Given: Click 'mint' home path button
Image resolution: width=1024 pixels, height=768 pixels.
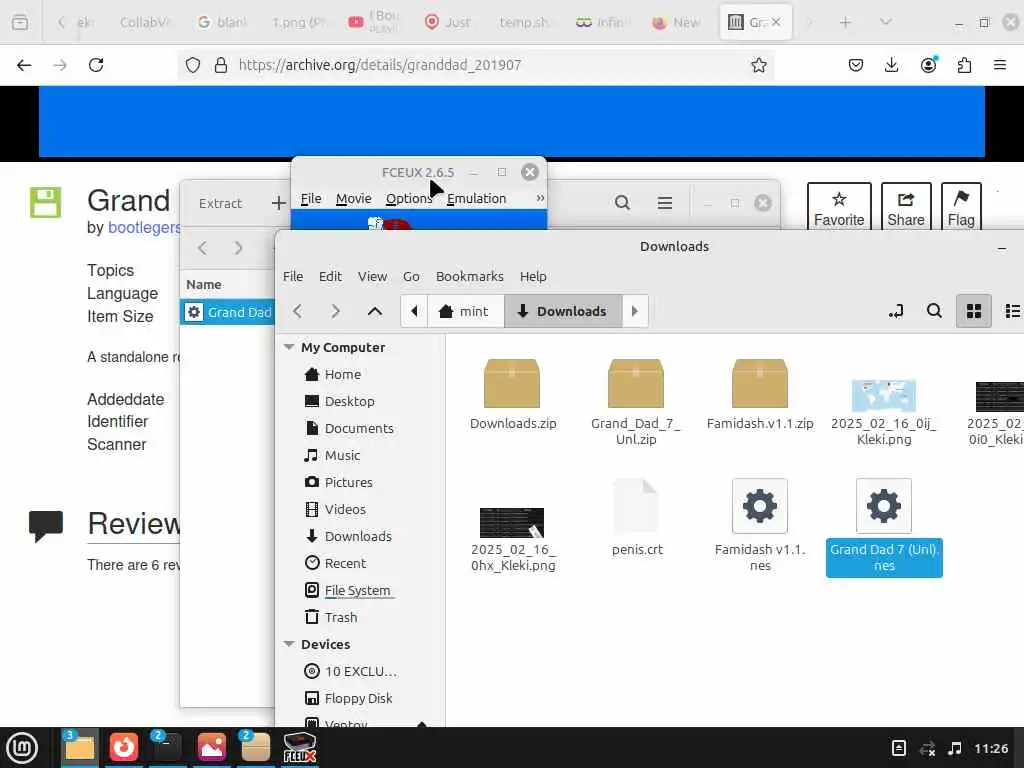Looking at the screenshot, I should pyautogui.click(x=466, y=311).
